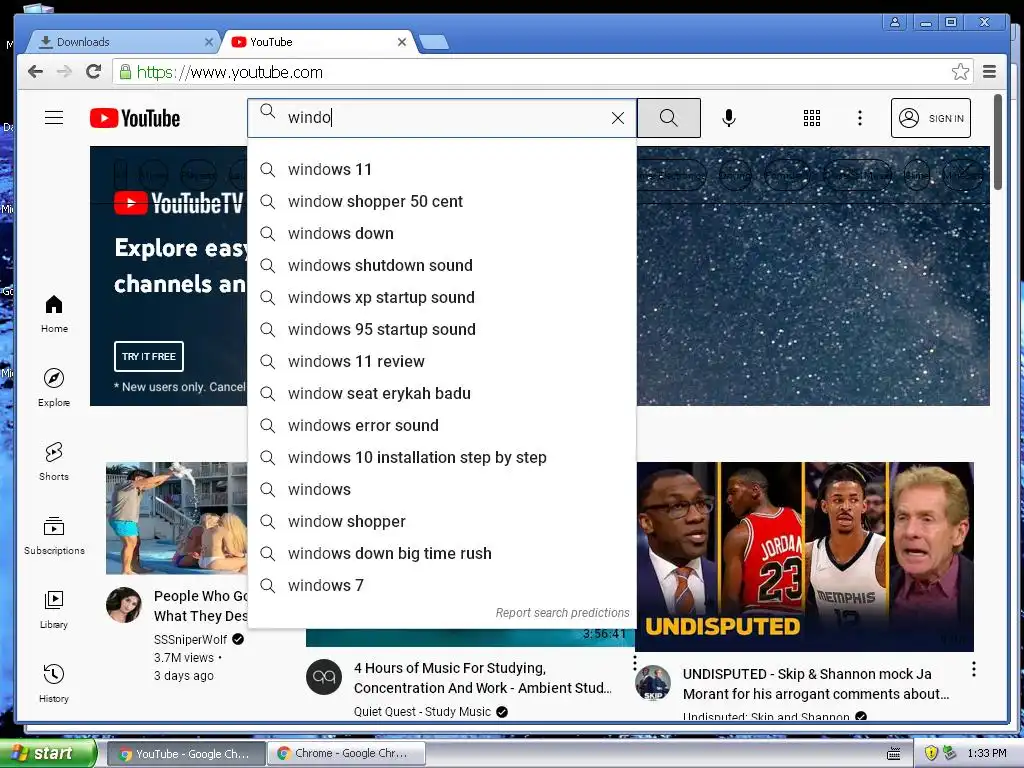Click the page vertical scrollbar thumb
The image size is (1024, 768).
997,142
